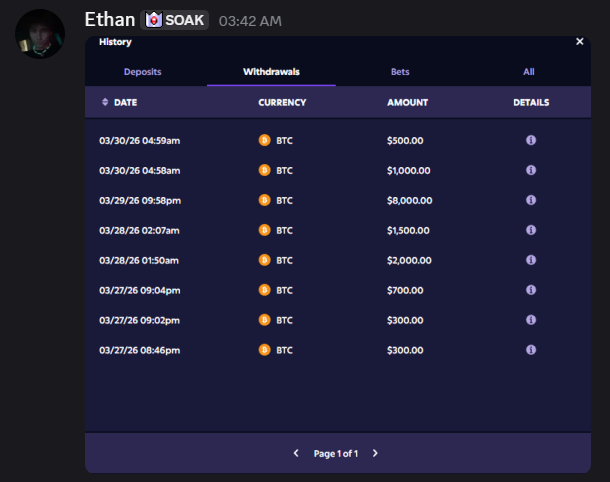Screen dimensions: 610x482
Task: Click the CURRENCY column header
Action: [x=282, y=102]
